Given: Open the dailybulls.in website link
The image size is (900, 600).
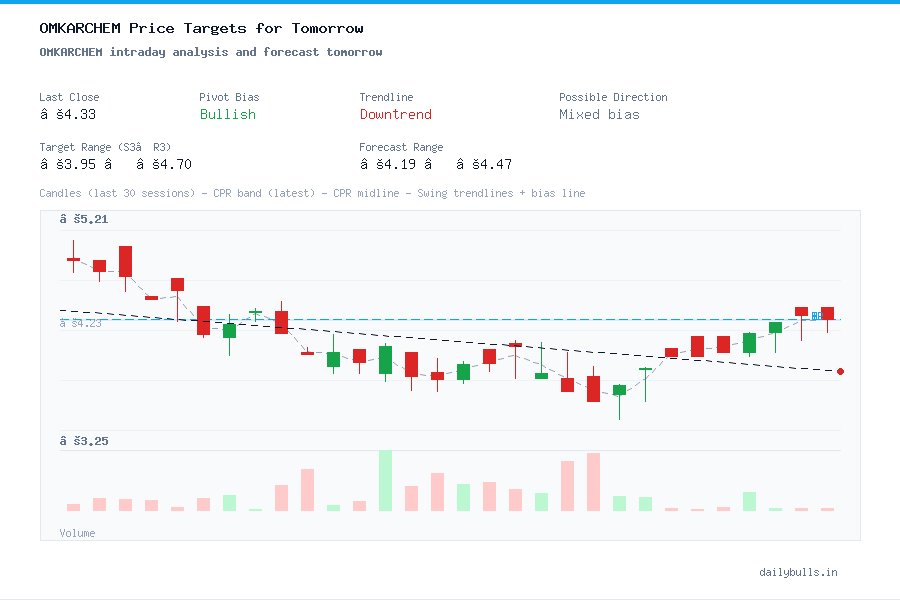Looking at the screenshot, I should [799, 572].
